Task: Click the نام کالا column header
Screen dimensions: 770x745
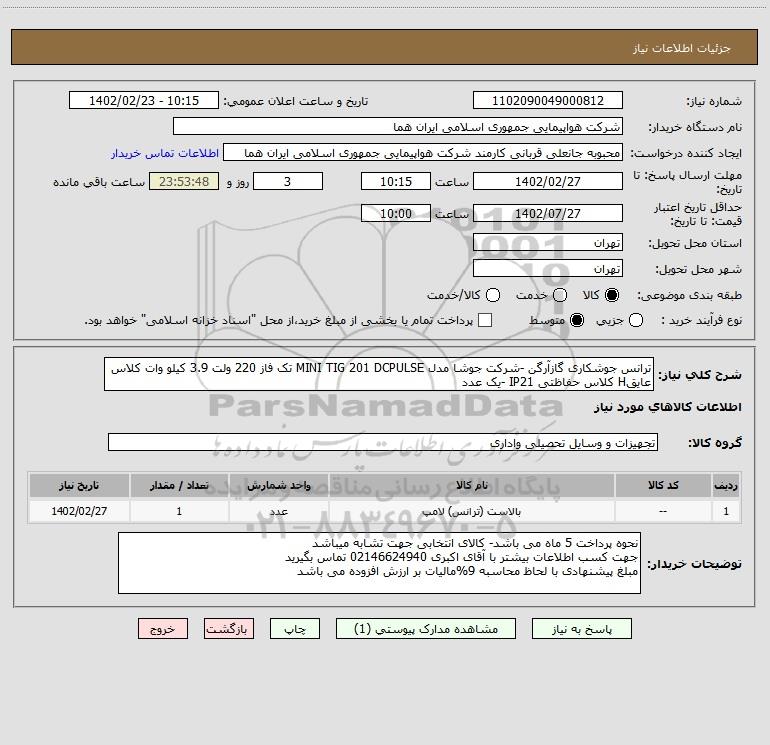Action: tap(471, 485)
